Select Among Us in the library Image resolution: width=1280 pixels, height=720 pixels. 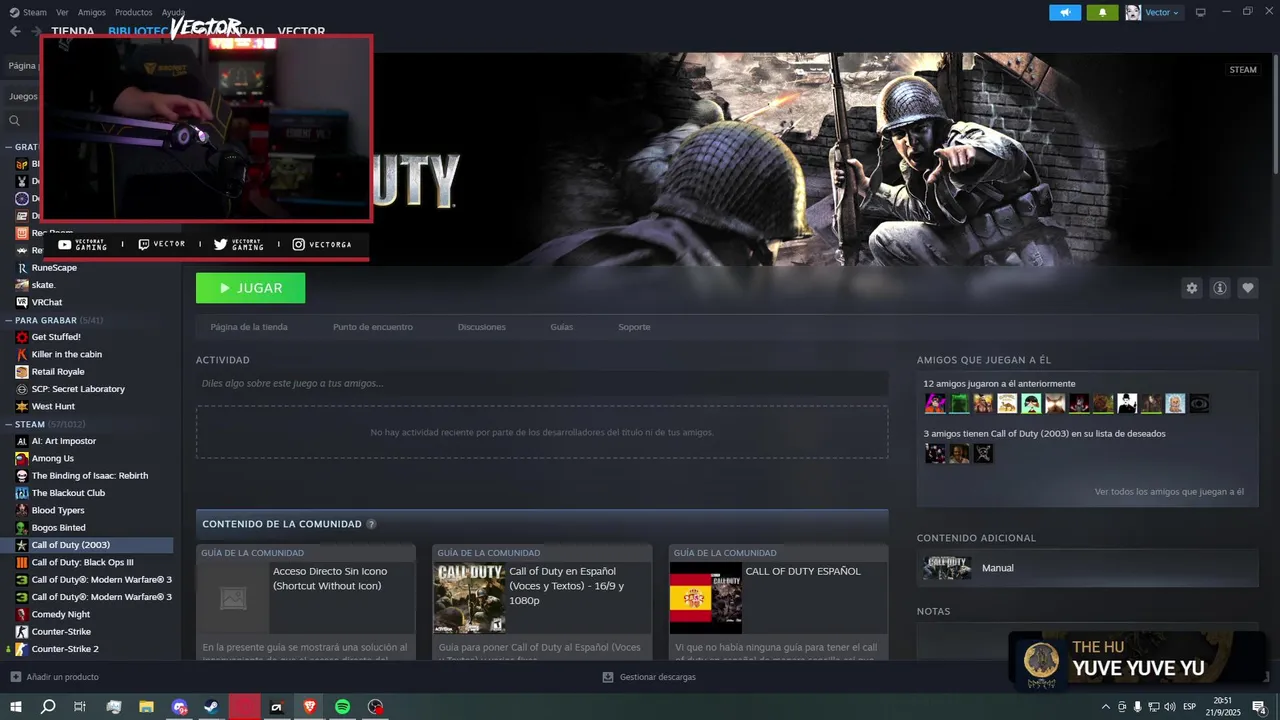[53, 458]
